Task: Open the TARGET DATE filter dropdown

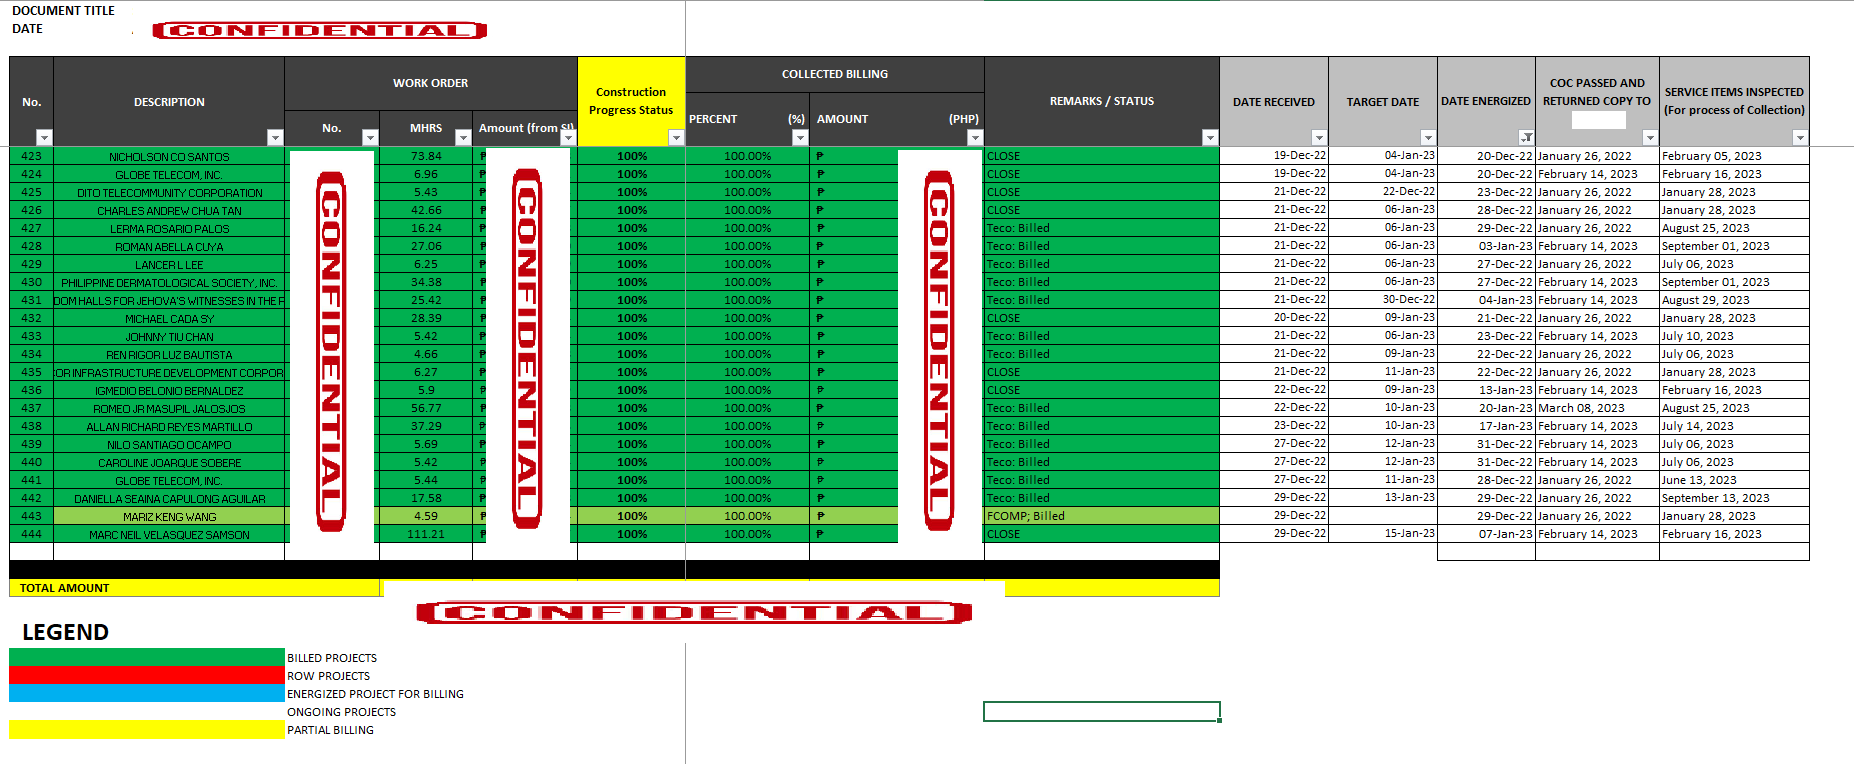Action: click(x=1428, y=137)
